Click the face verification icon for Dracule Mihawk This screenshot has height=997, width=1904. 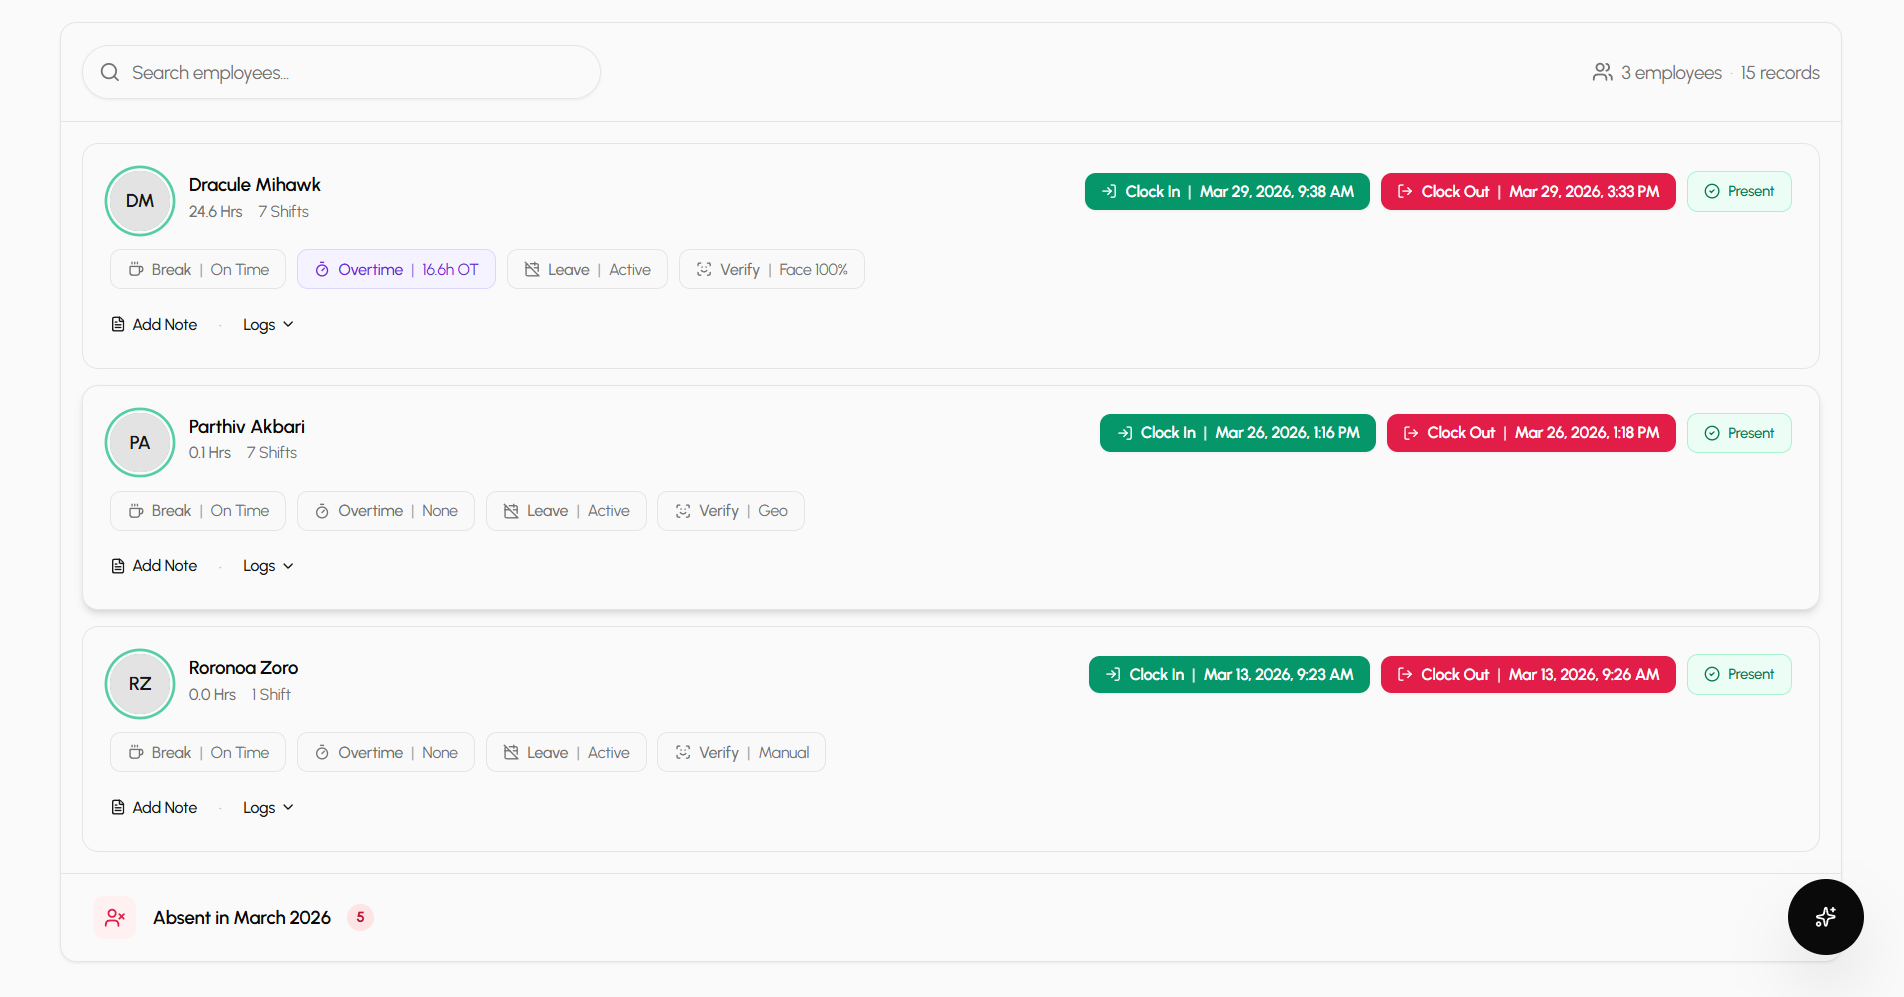coord(702,269)
